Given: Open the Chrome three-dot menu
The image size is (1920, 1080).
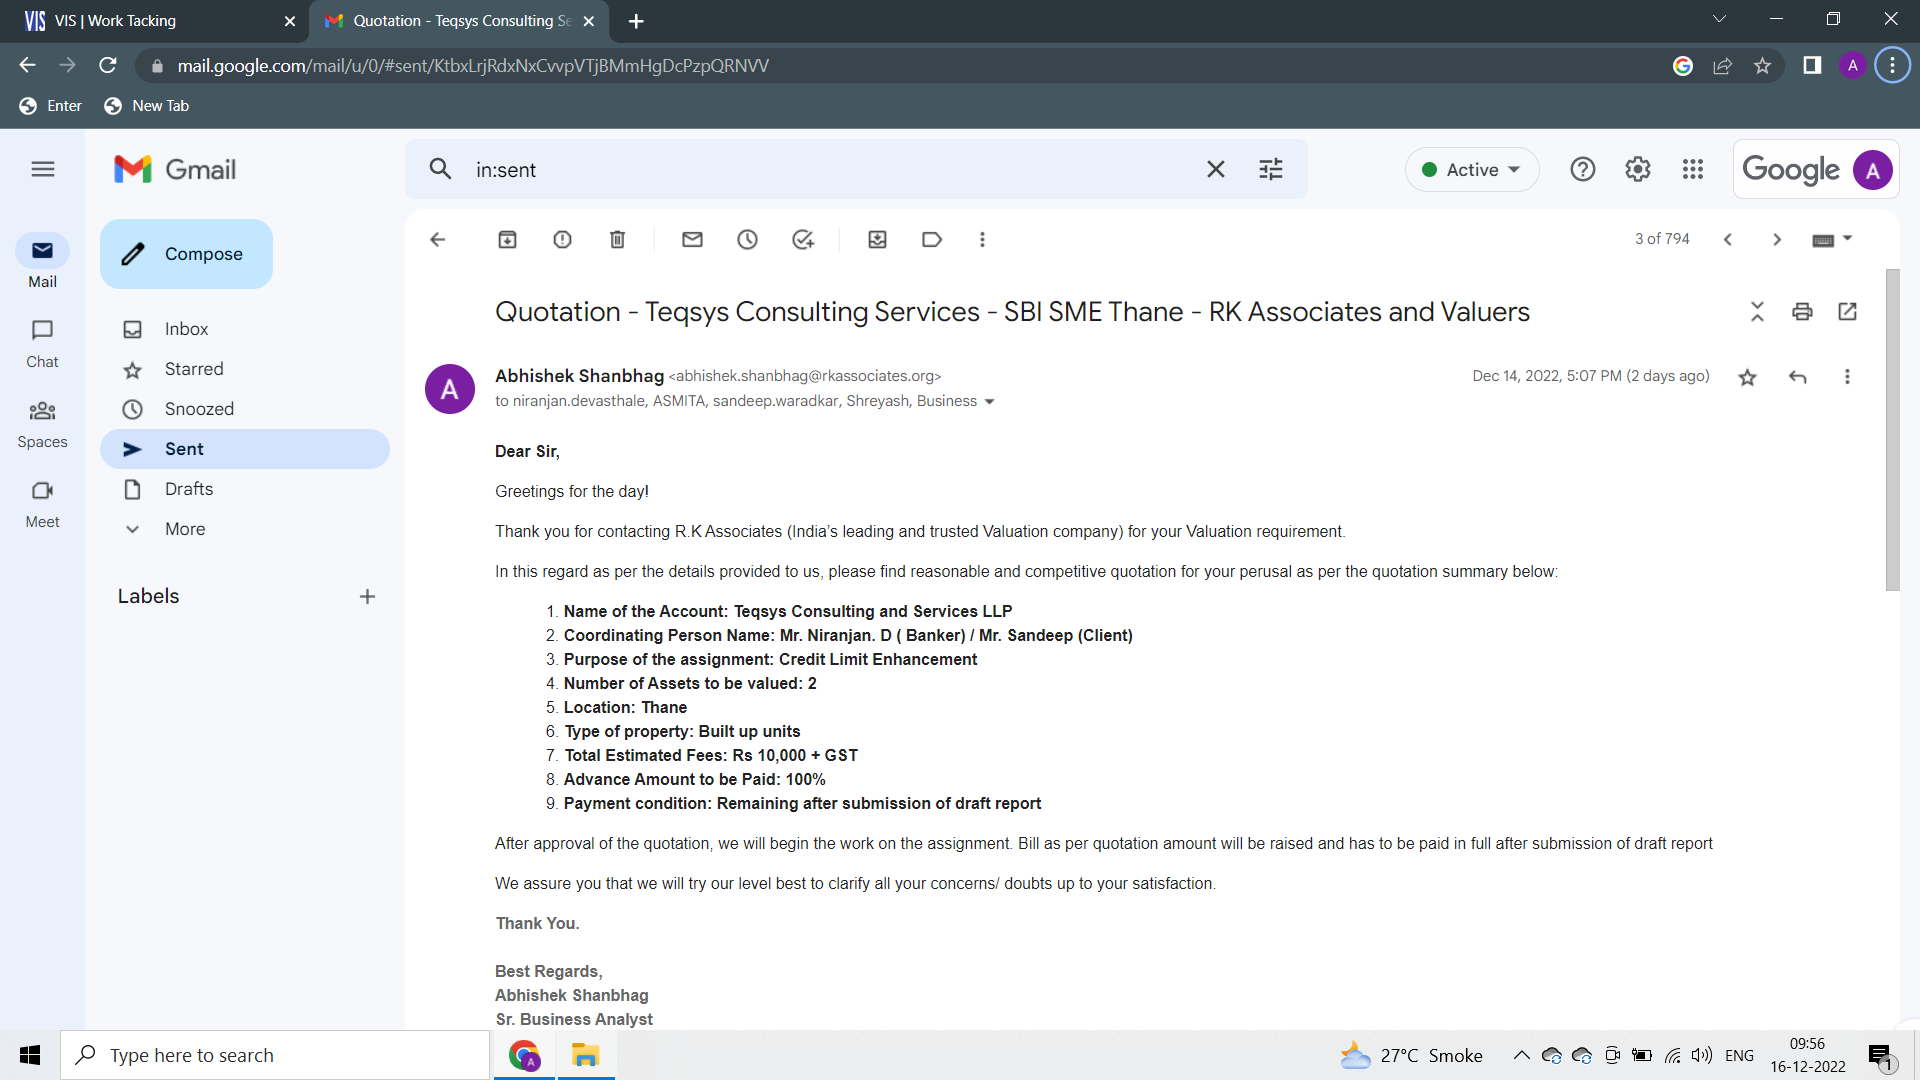Looking at the screenshot, I should point(1892,65).
